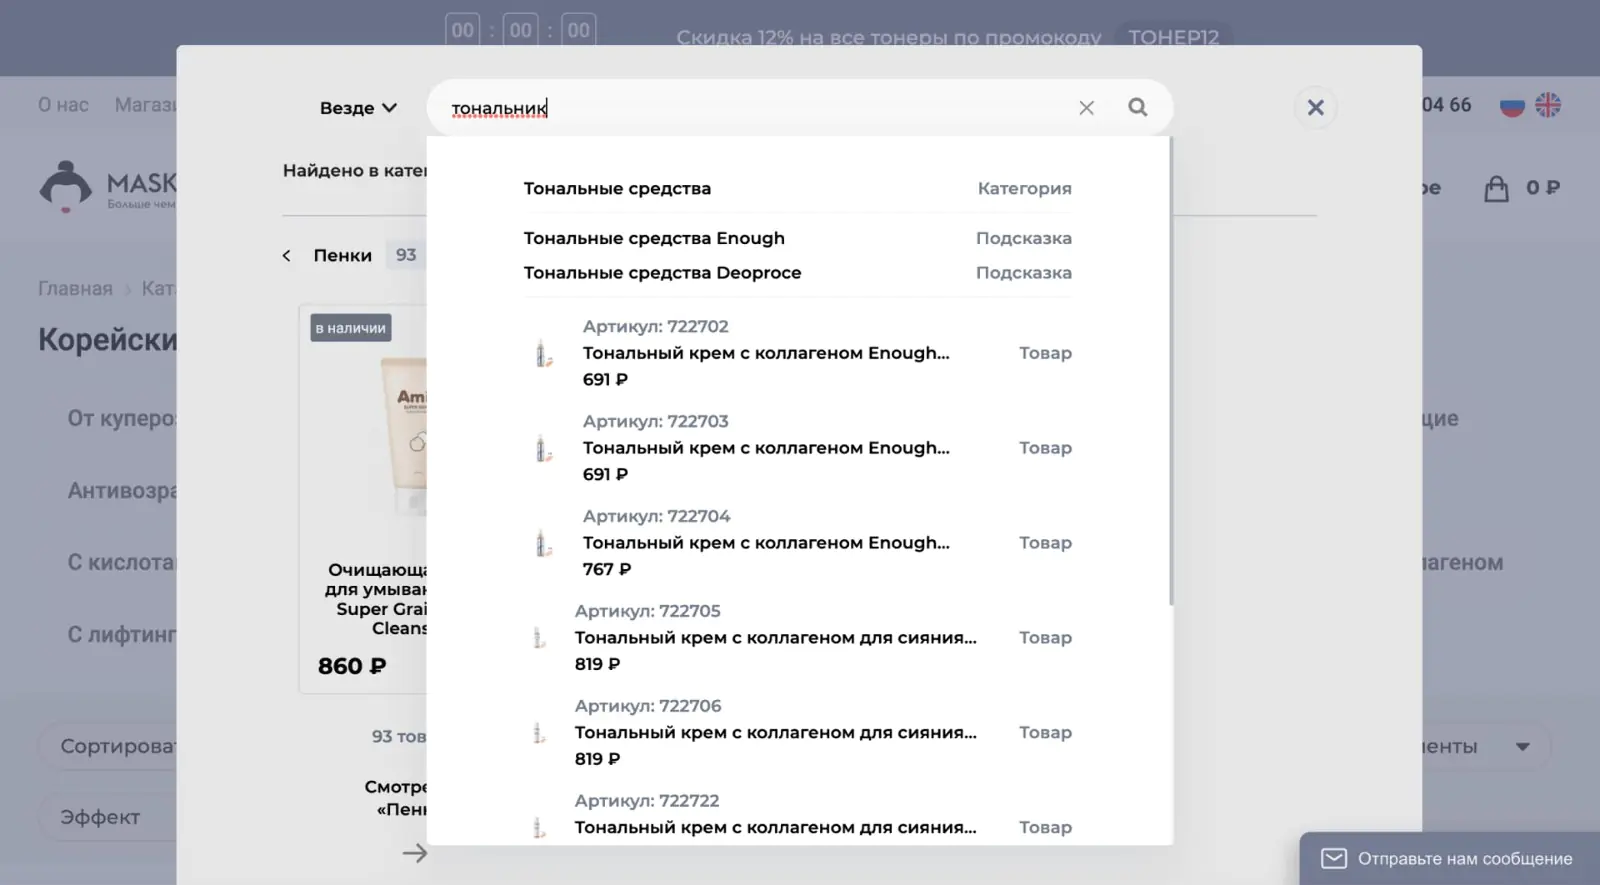Open product with Артикул 722705
Screen dimensions: 1600x885
click(x=798, y=638)
